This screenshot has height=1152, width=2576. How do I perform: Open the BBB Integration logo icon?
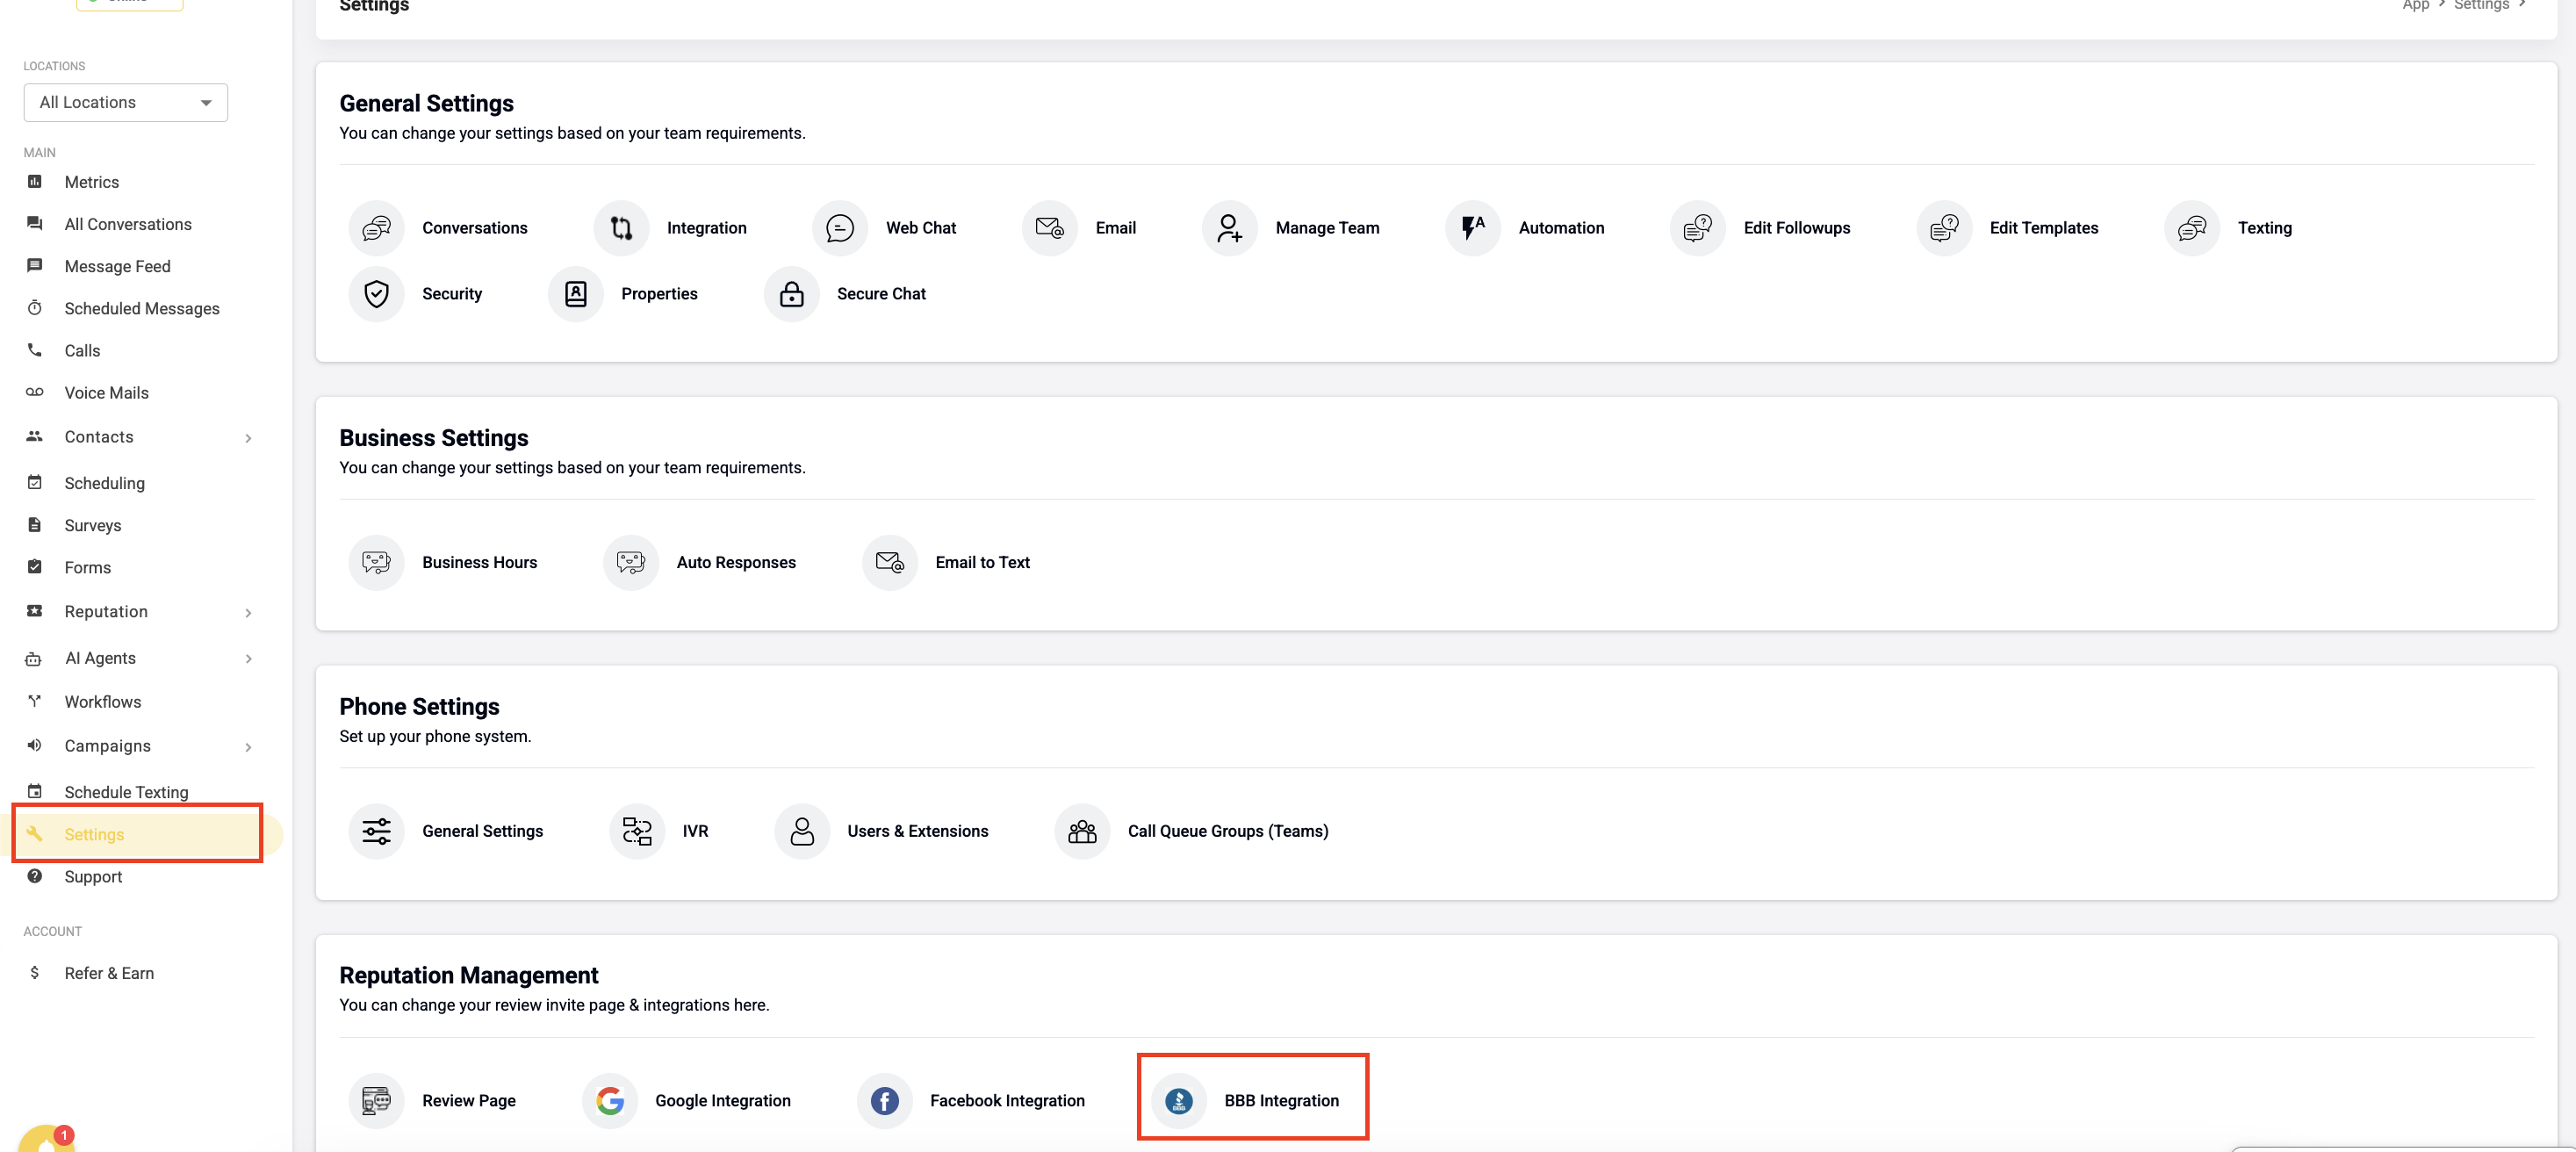pyautogui.click(x=1178, y=1101)
